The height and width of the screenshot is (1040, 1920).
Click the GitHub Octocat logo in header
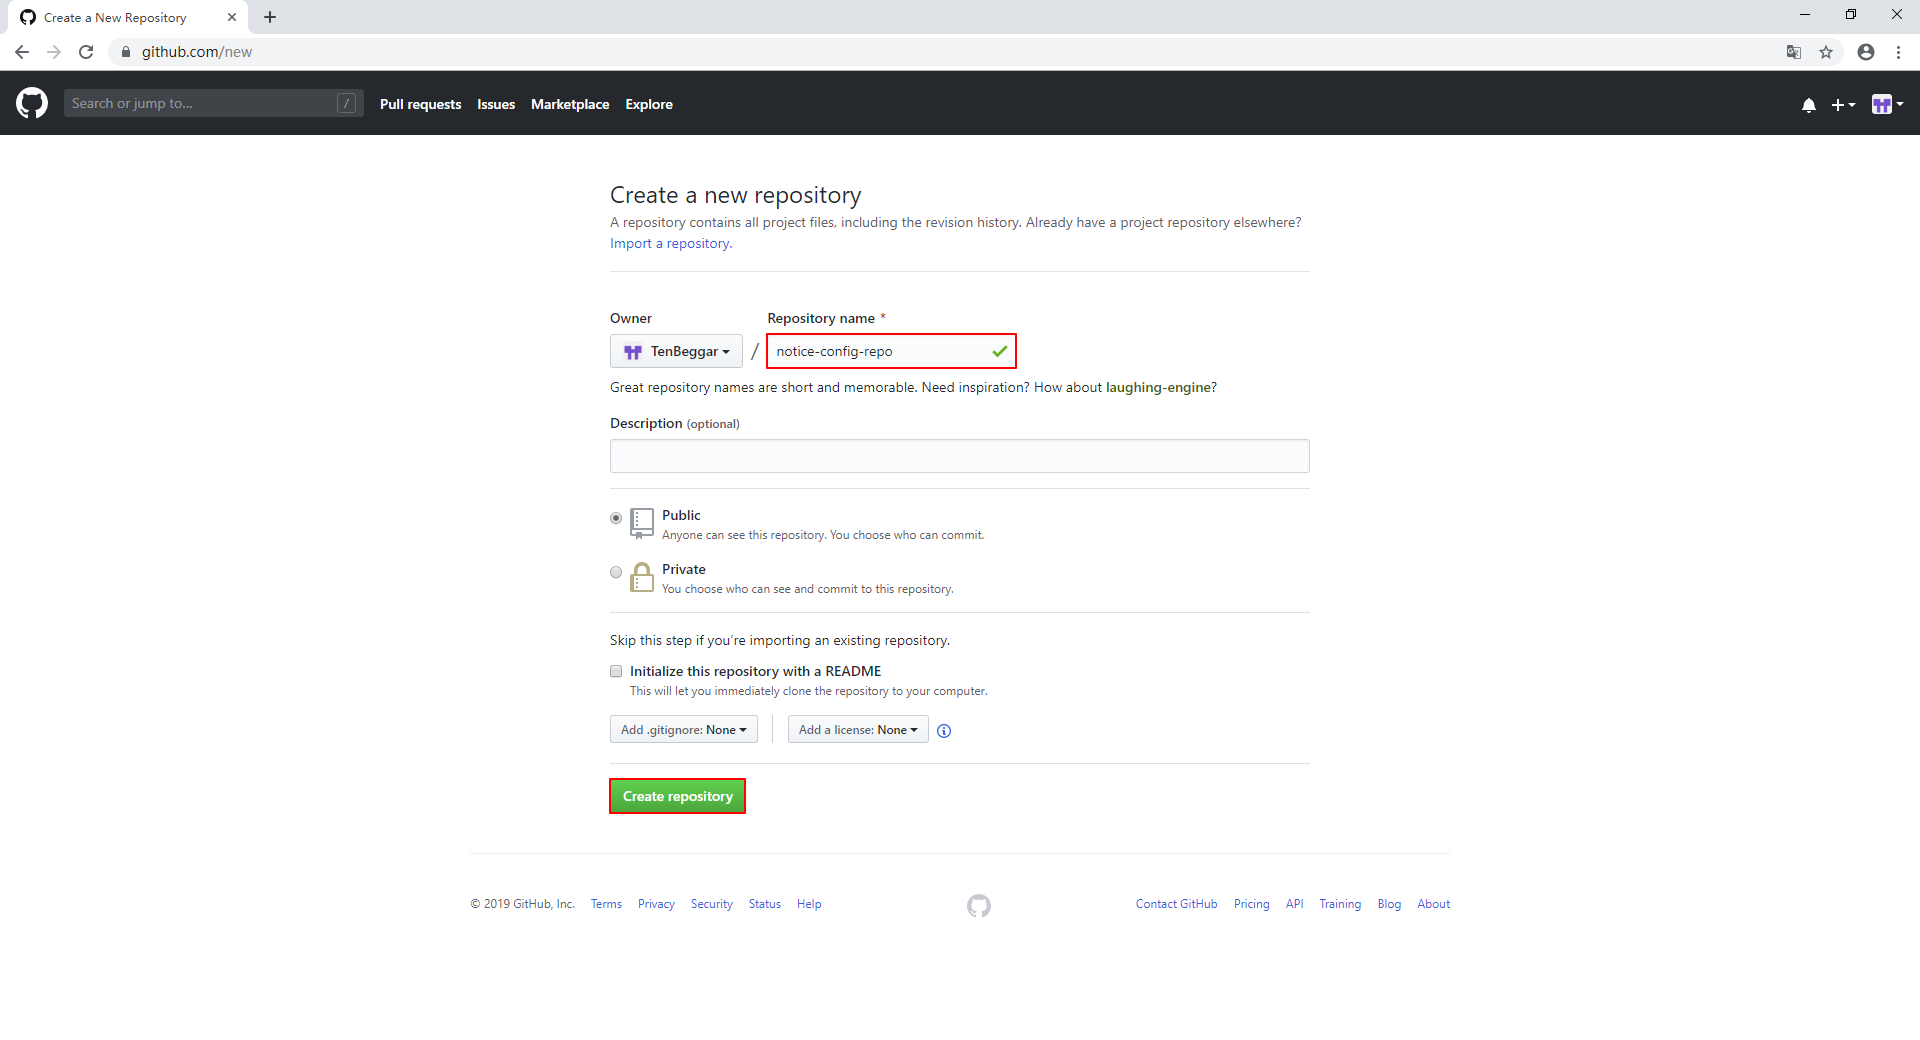tap(32, 103)
